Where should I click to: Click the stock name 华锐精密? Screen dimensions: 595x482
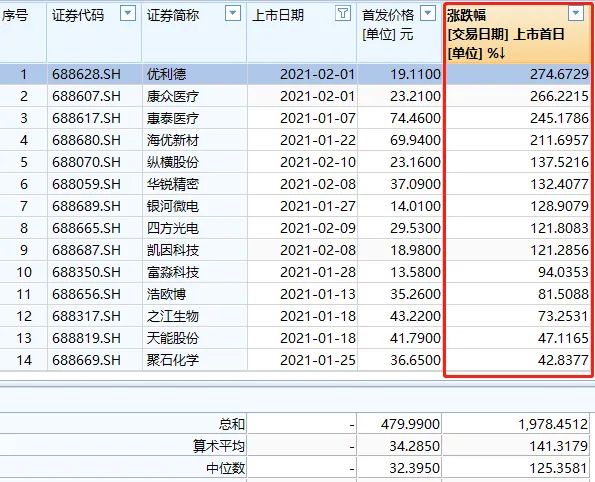(x=173, y=184)
